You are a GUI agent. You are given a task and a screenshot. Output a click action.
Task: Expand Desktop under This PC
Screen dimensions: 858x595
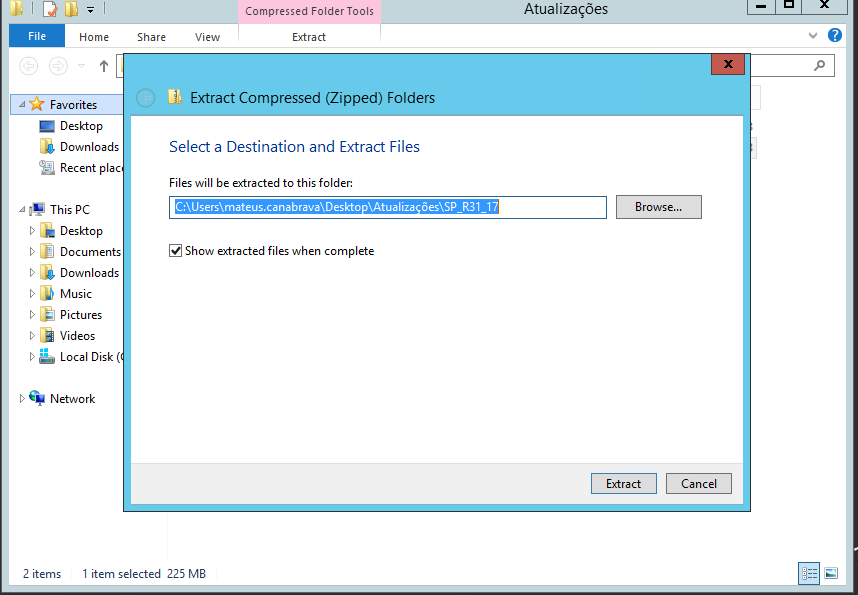point(32,230)
